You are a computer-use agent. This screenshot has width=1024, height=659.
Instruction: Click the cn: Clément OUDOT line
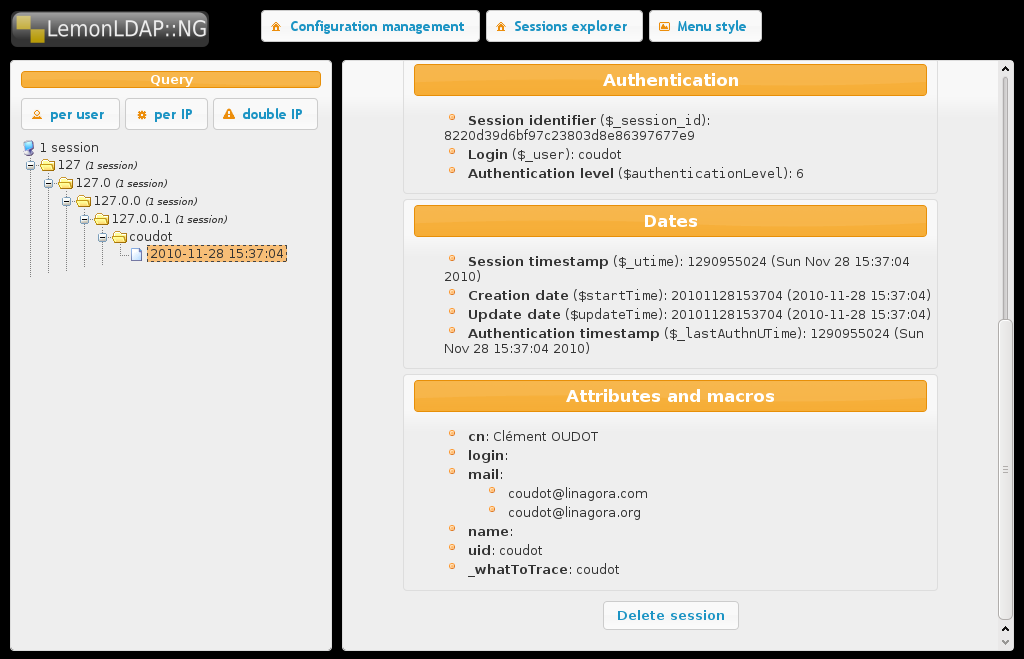pos(533,436)
